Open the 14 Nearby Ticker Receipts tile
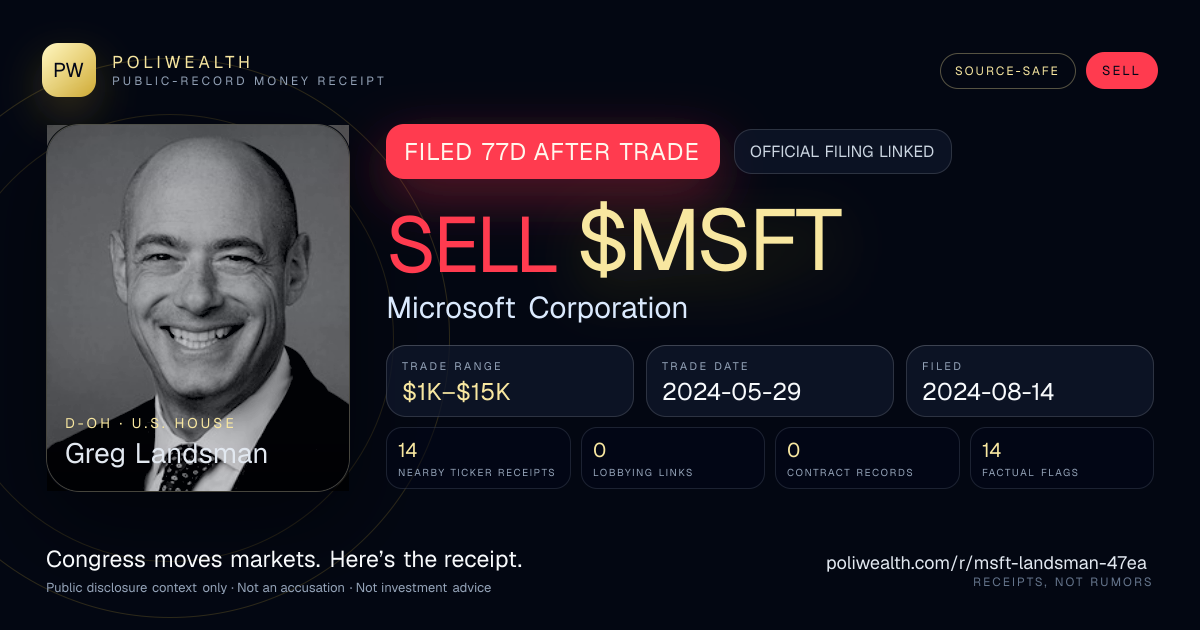Screen dimensions: 1200x630 [x=478, y=458]
